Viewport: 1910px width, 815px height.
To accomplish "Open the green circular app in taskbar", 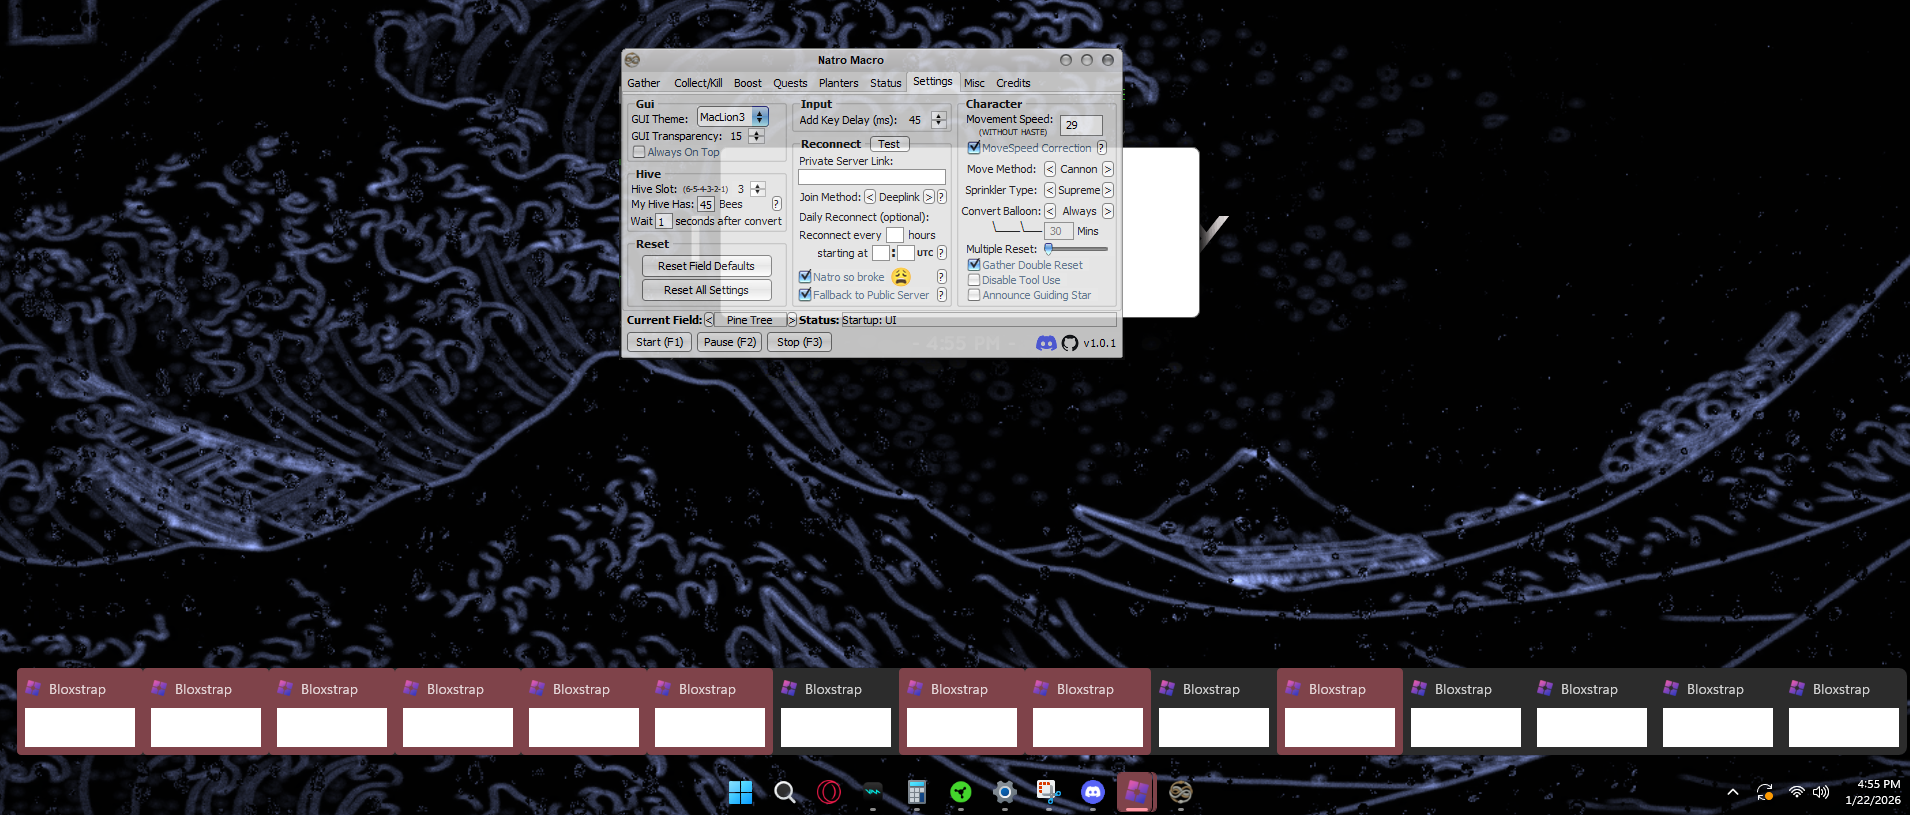I will pos(961,793).
